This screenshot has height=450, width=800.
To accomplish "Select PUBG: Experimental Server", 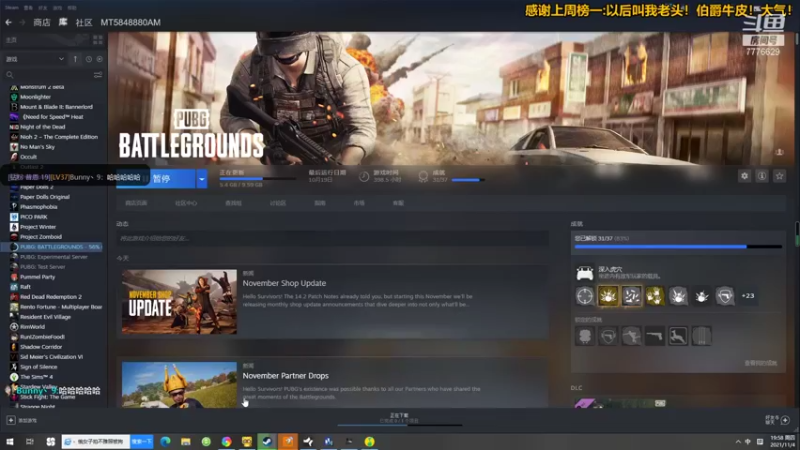I will (54, 257).
